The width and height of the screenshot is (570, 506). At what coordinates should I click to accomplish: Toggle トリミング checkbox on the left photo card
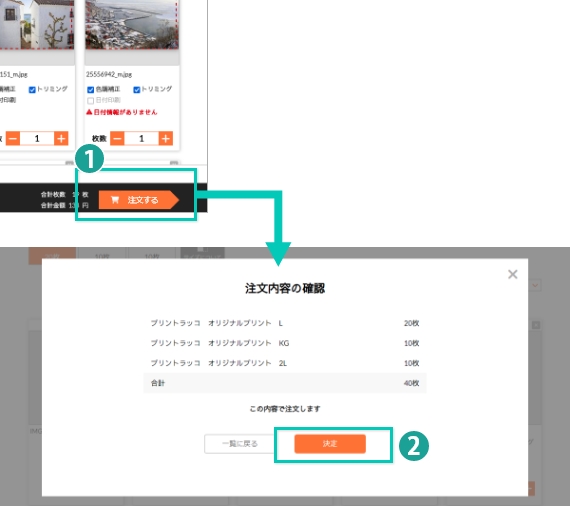(32, 89)
